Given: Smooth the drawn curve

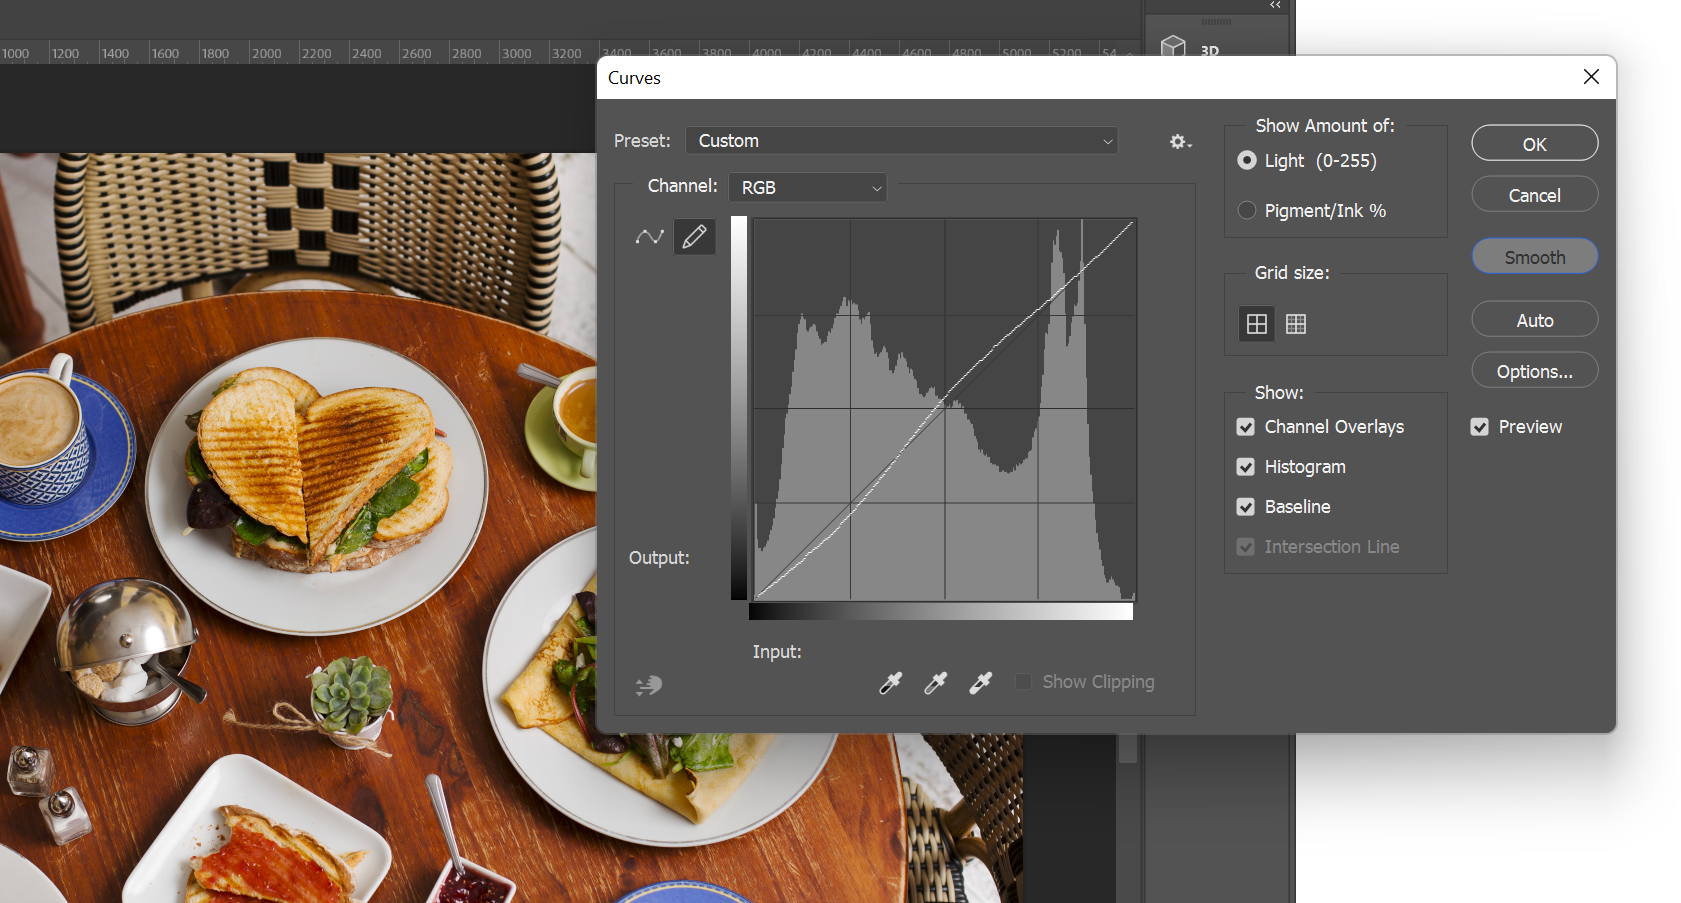Looking at the screenshot, I should coord(1535,257).
